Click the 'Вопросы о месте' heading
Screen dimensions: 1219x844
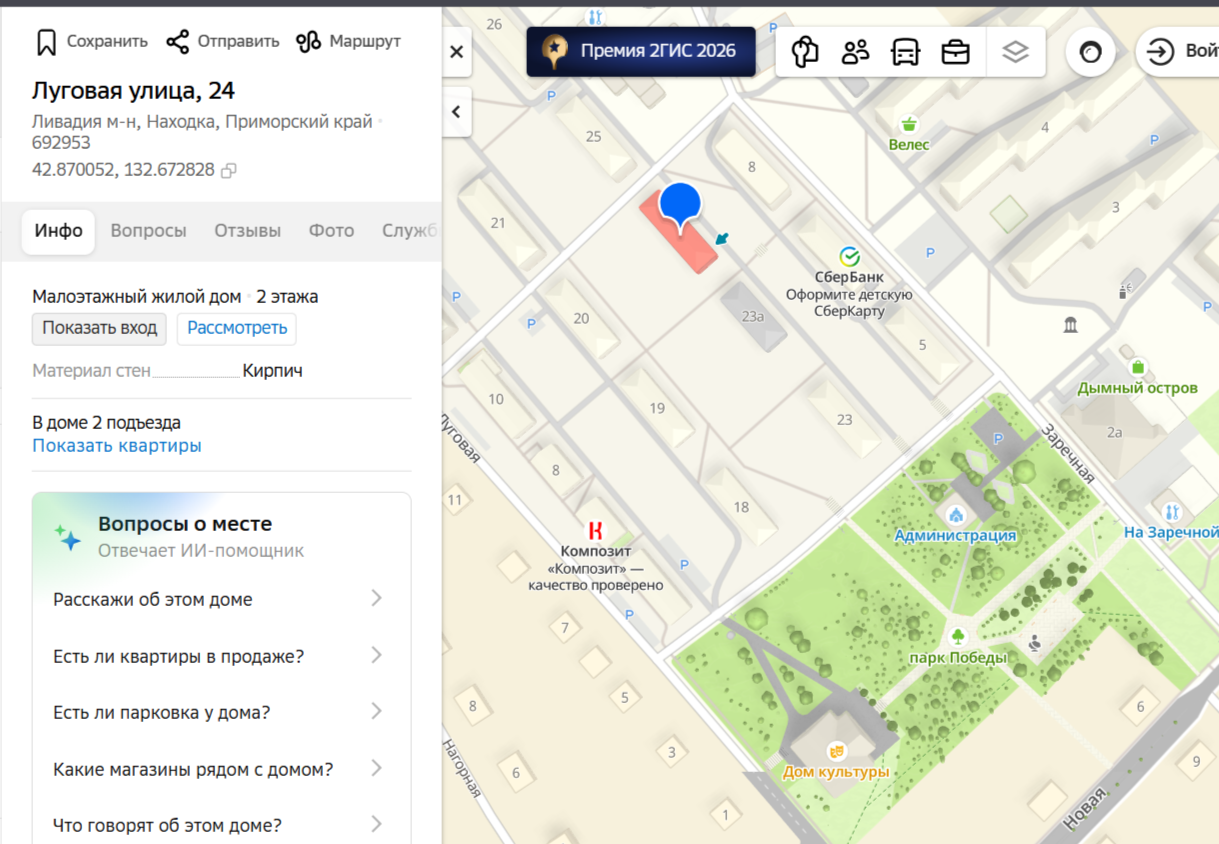pos(185,524)
